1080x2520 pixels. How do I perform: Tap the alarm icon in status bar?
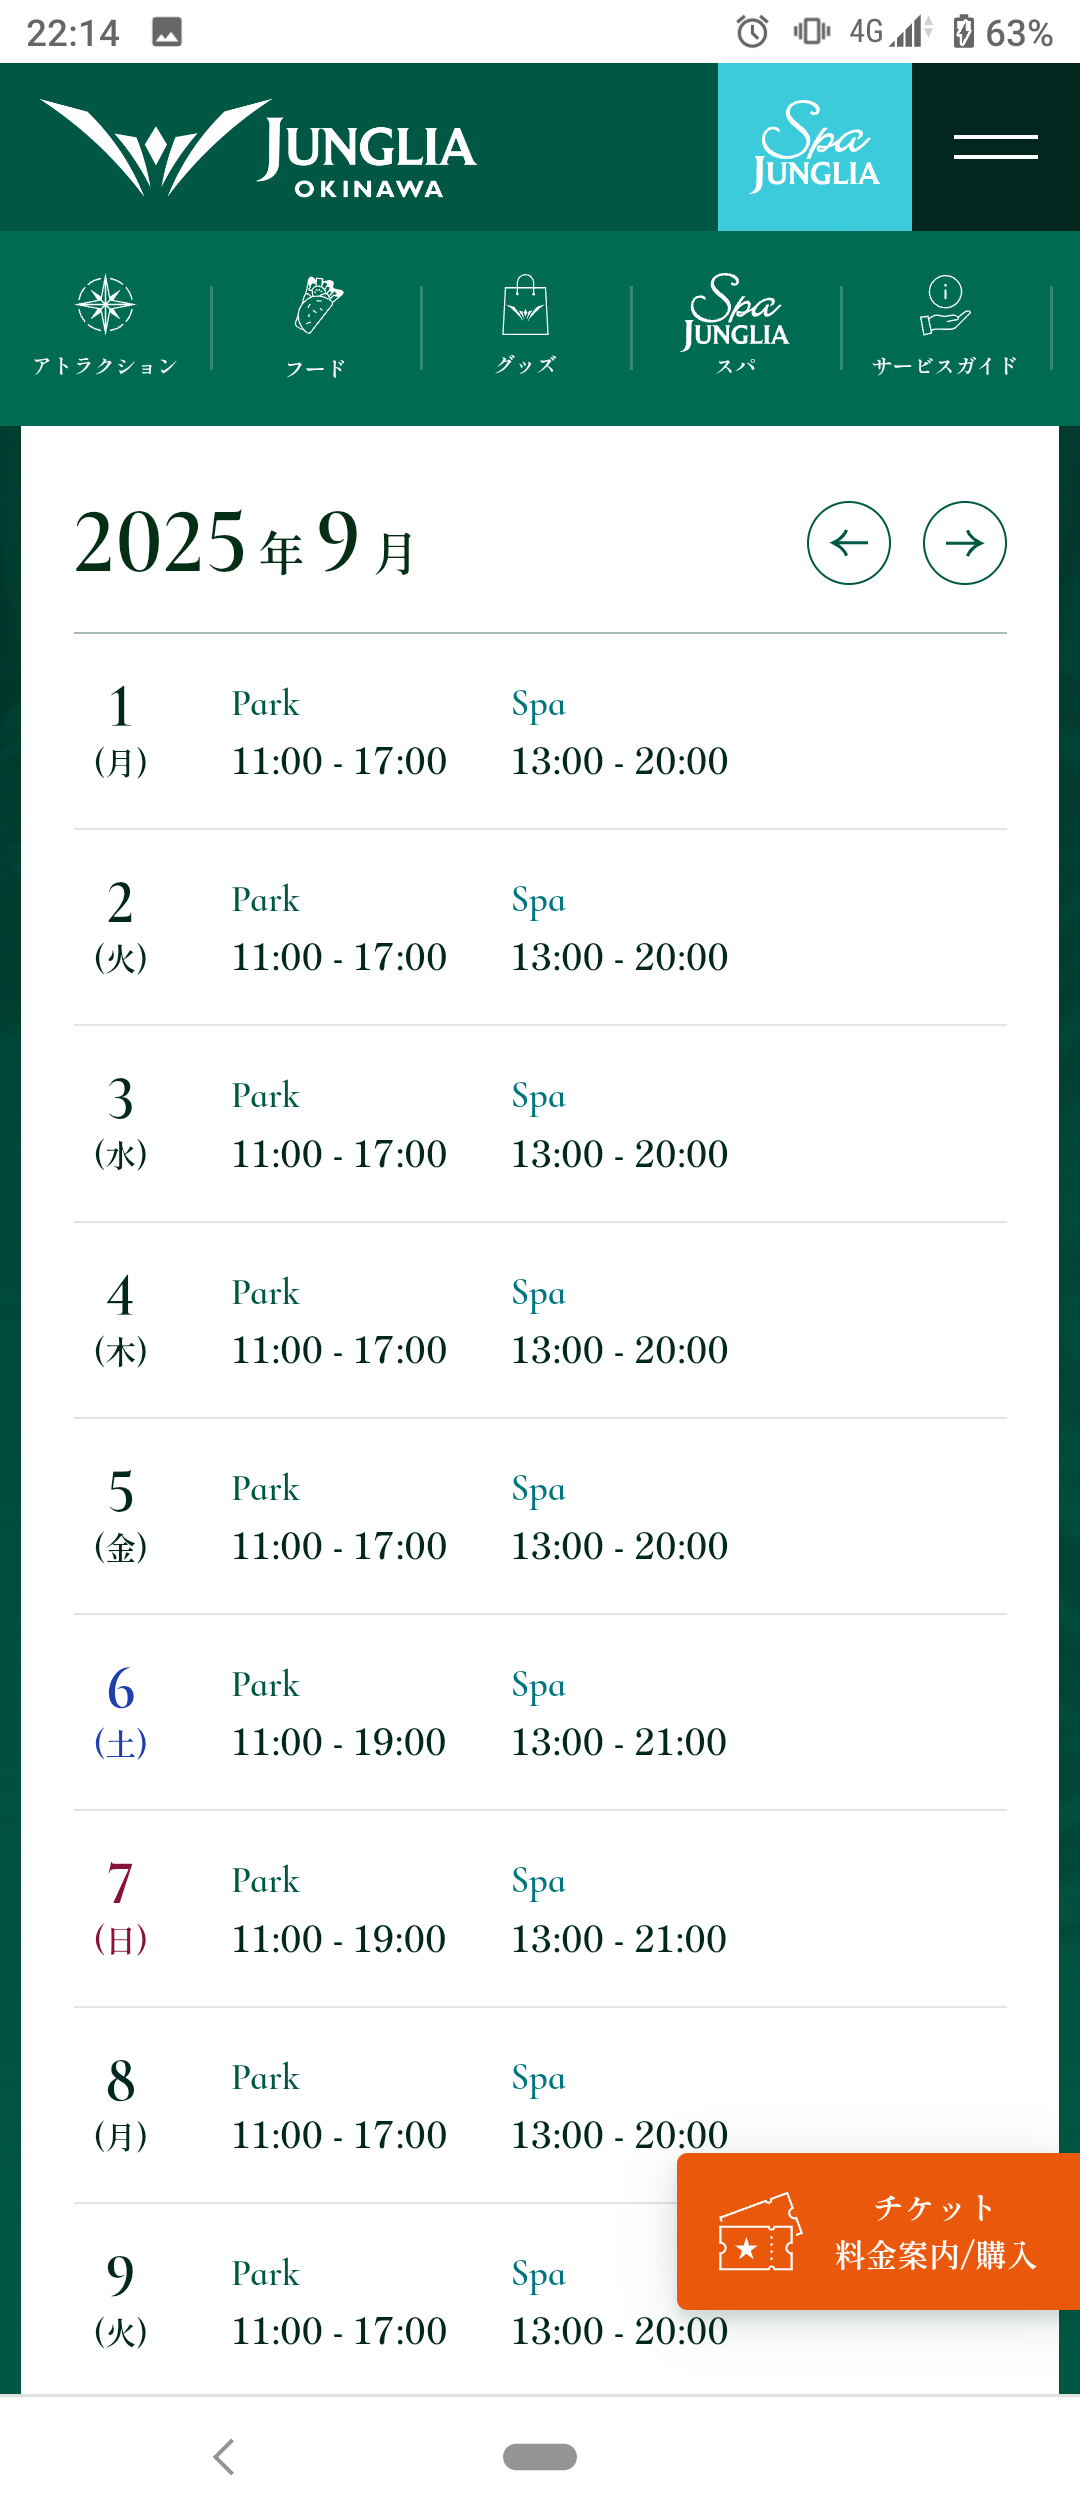(x=752, y=32)
